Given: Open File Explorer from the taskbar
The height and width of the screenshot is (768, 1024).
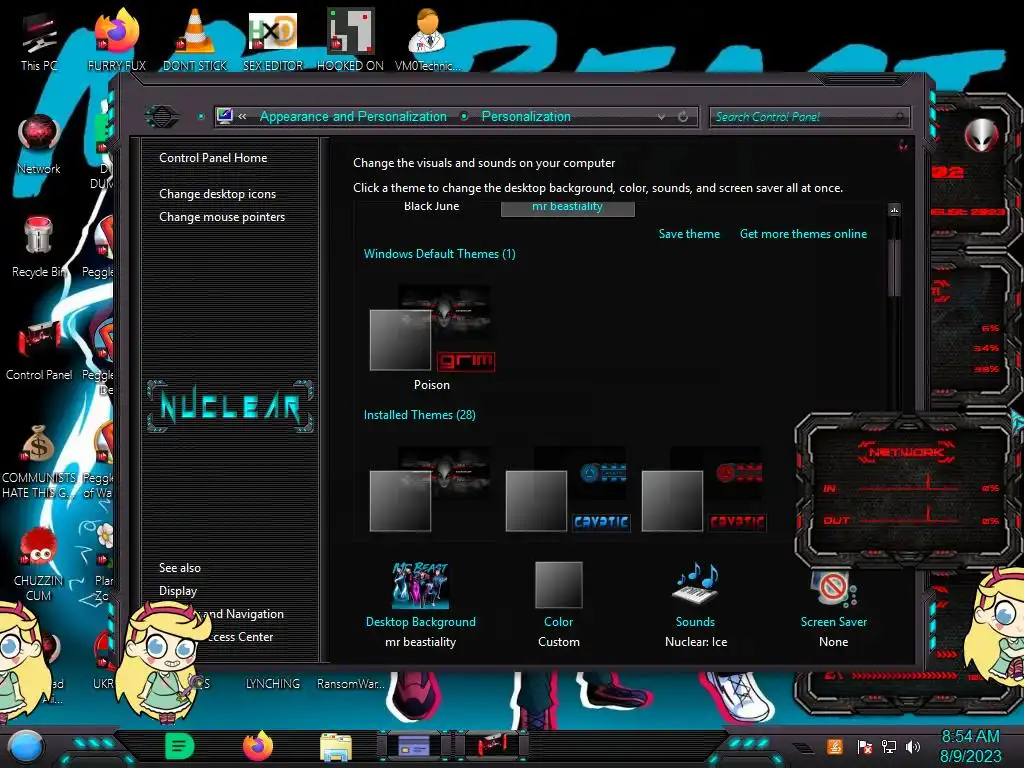Looking at the screenshot, I should 336,747.
